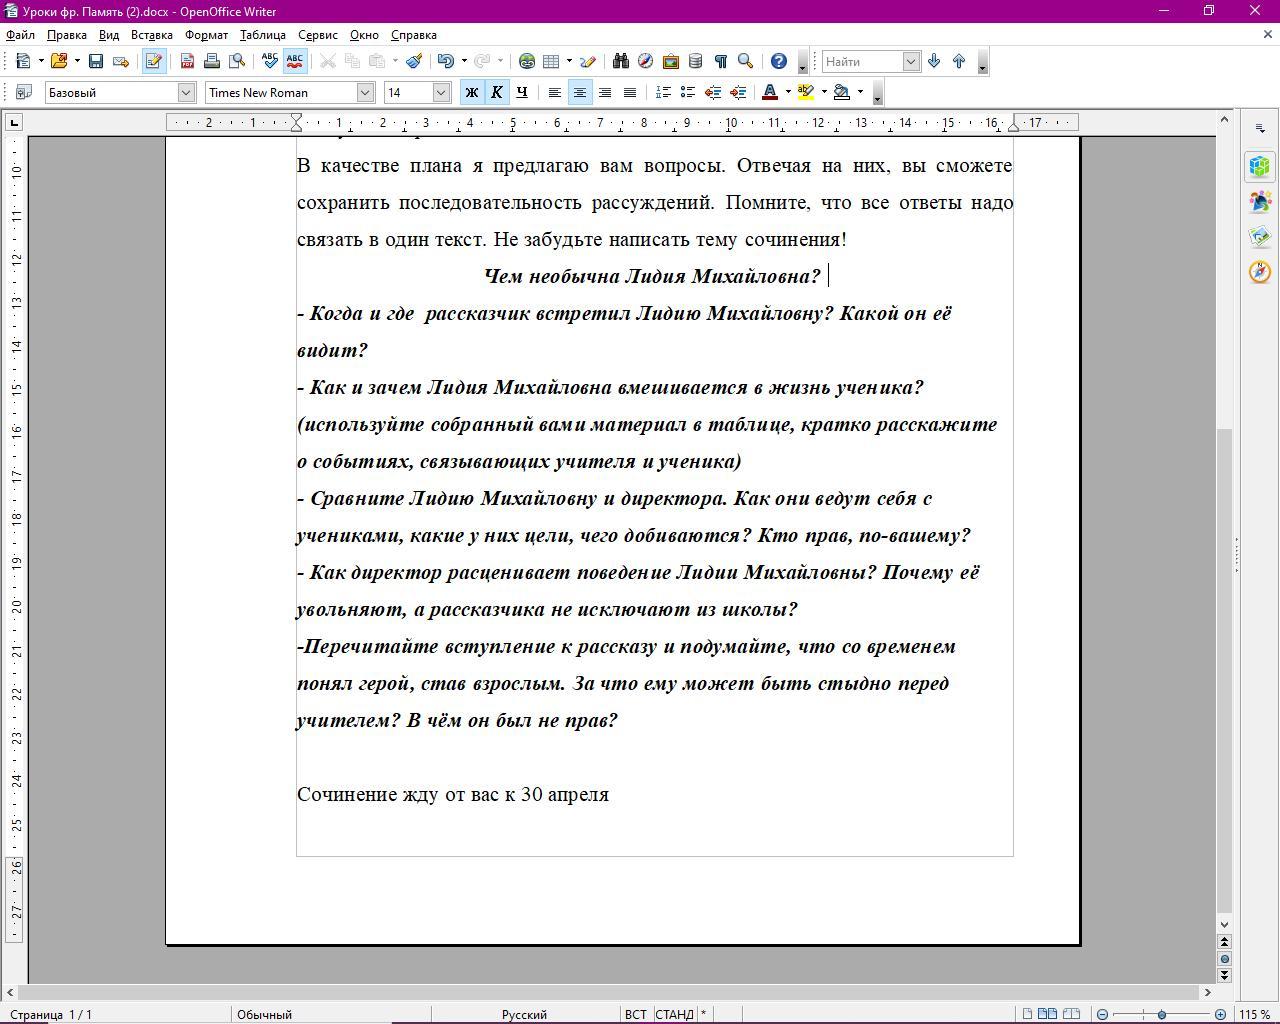
Task: Toggle automatic spell checking
Action: (295, 61)
